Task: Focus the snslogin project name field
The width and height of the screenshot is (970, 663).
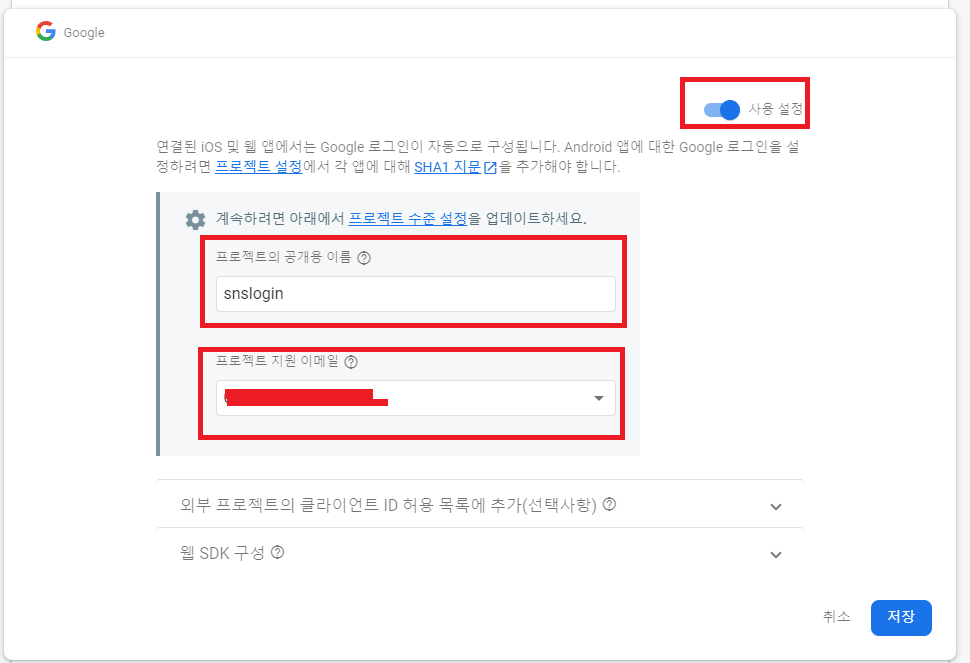Action: coord(416,294)
